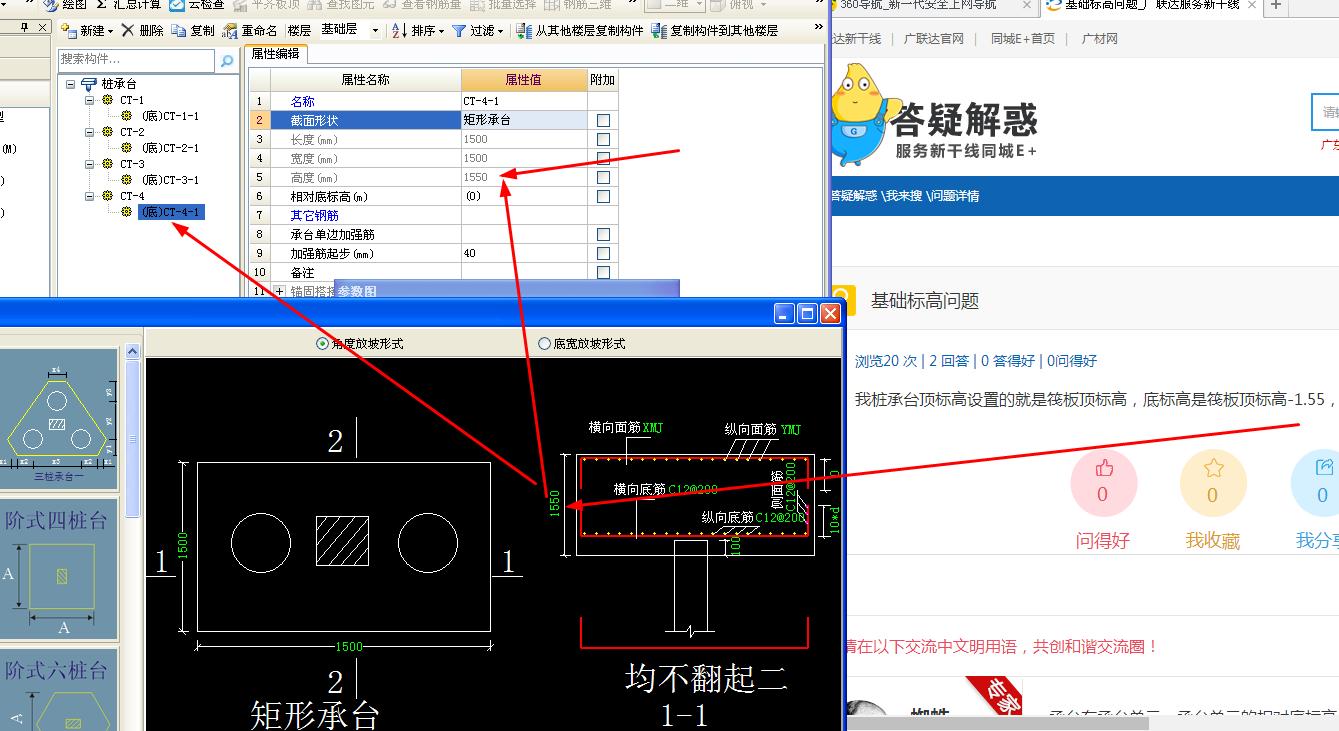Open the 同城E+首页 bookmark
Screen dimensions: 1339x731
click(x=1023, y=39)
